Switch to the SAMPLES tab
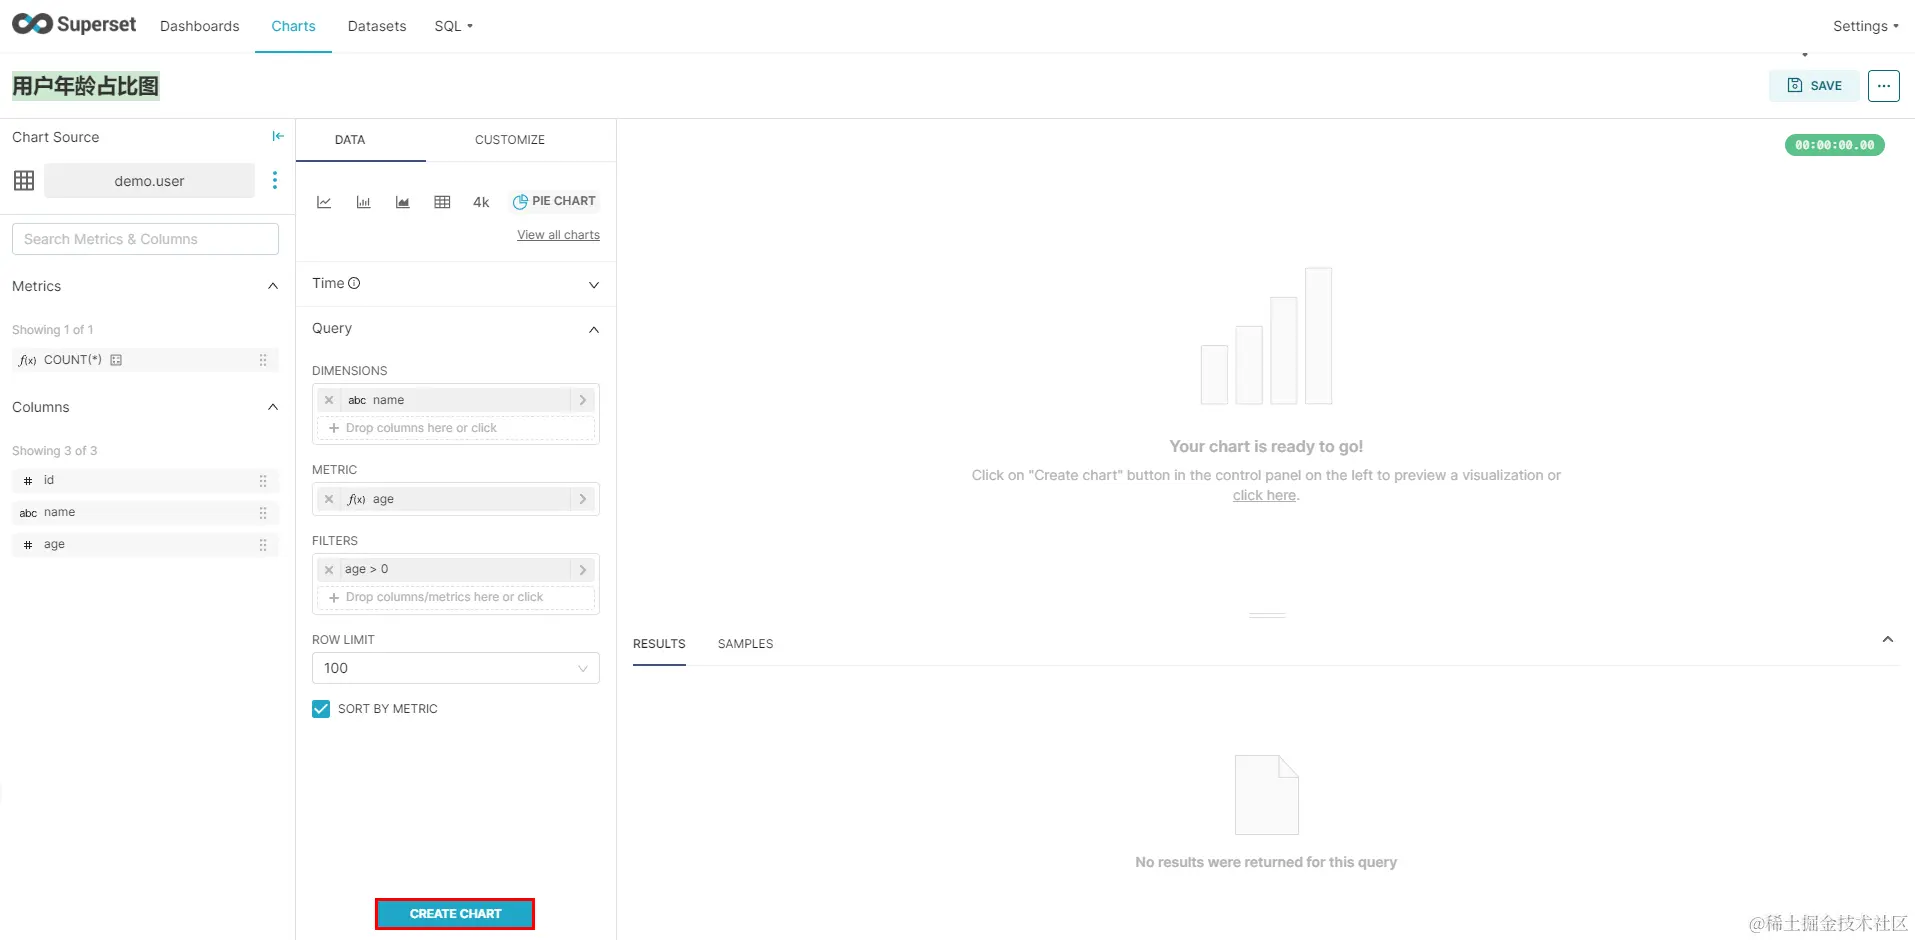Screen dimensions: 1915x940 [x=745, y=644]
